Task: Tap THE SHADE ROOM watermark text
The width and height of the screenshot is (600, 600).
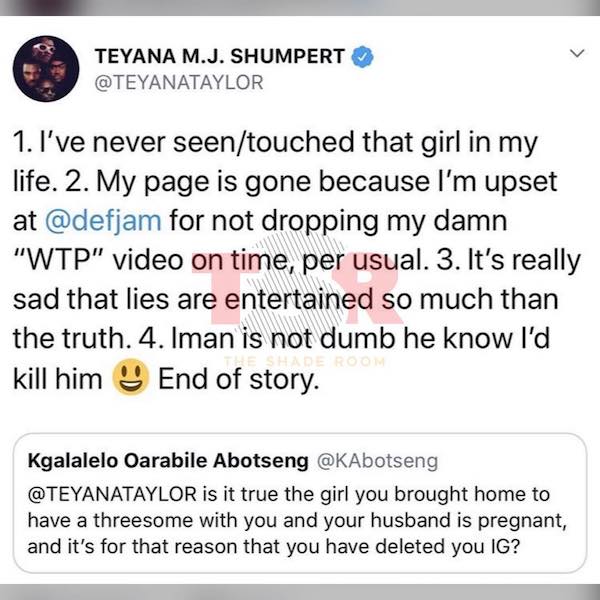Action: click(x=304, y=361)
